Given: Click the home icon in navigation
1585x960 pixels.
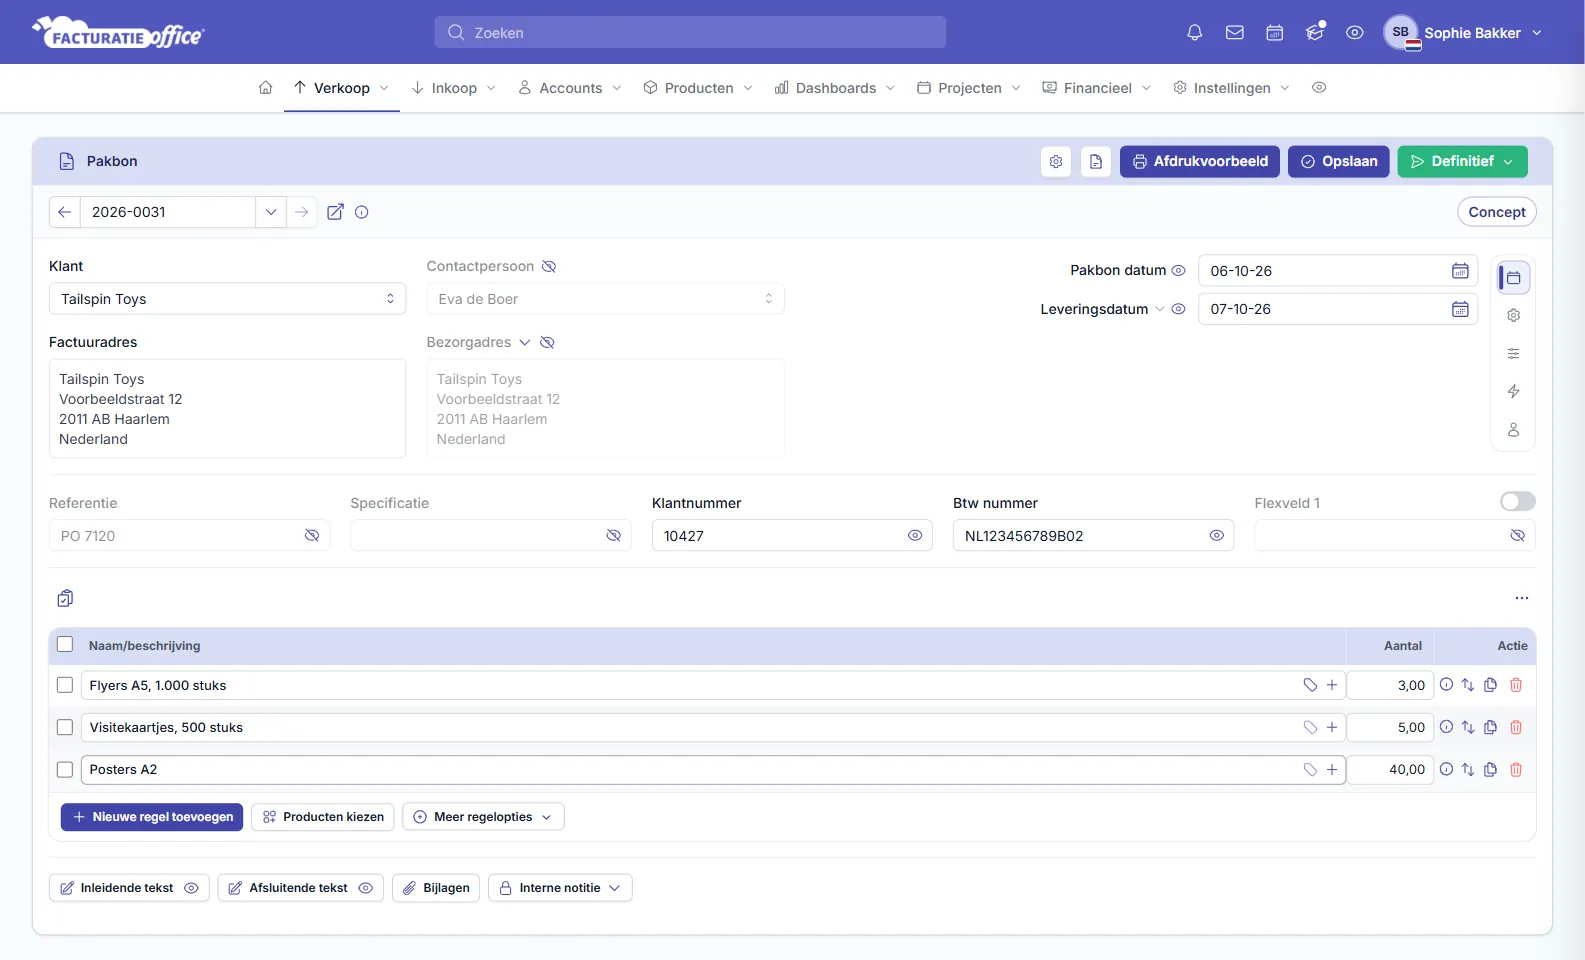Looking at the screenshot, I should click(x=265, y=88).
